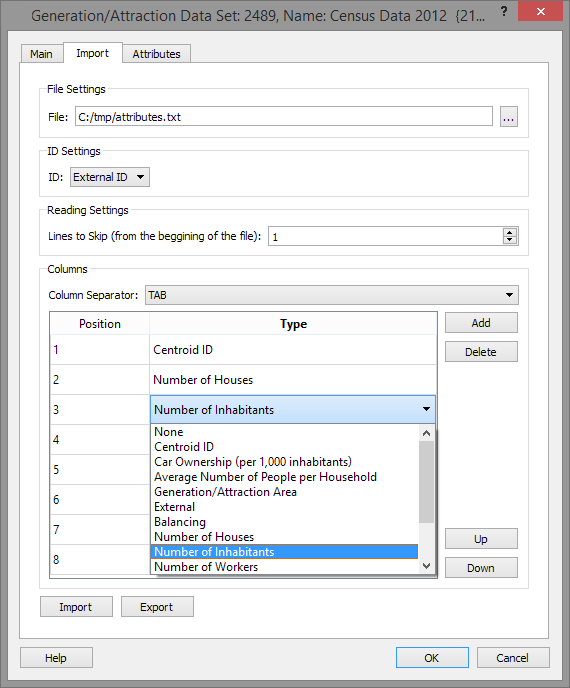Image resolution: width=570 pixels, height=688 pixels.
Task: Select position cell 4
Action: tap(100, 439)
